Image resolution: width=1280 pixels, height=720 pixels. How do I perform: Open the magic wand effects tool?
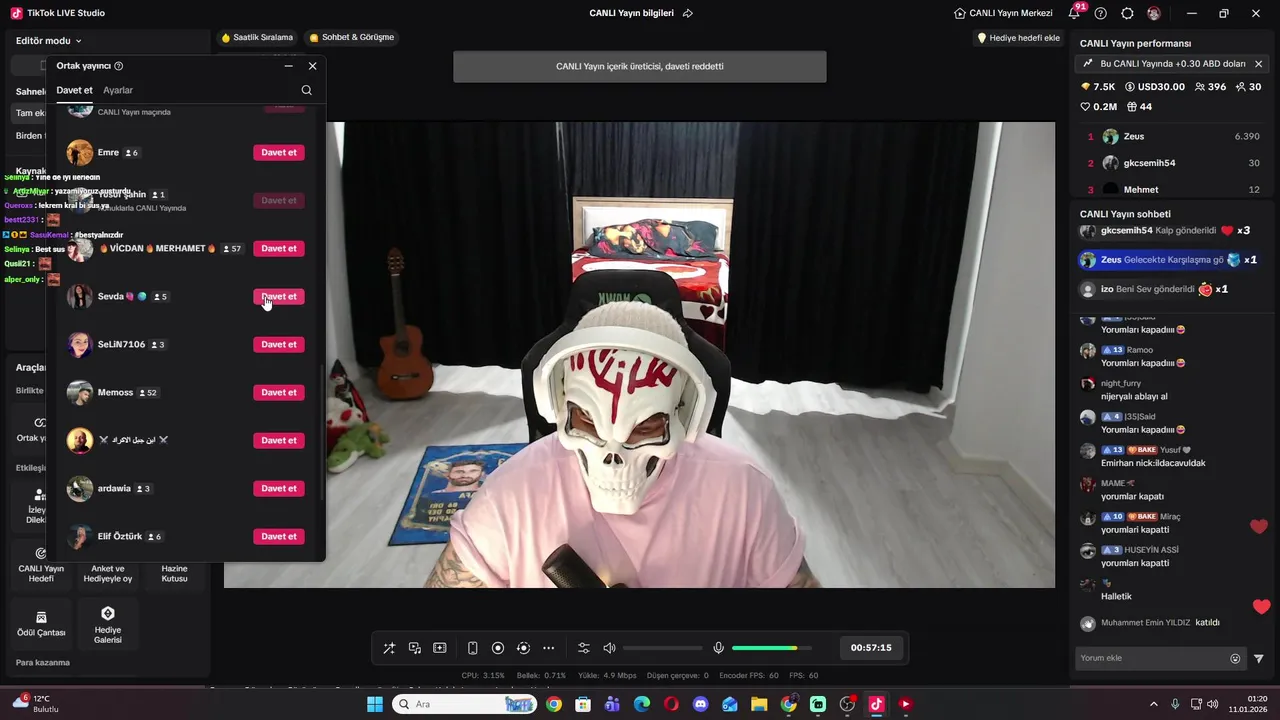[389, 648]
